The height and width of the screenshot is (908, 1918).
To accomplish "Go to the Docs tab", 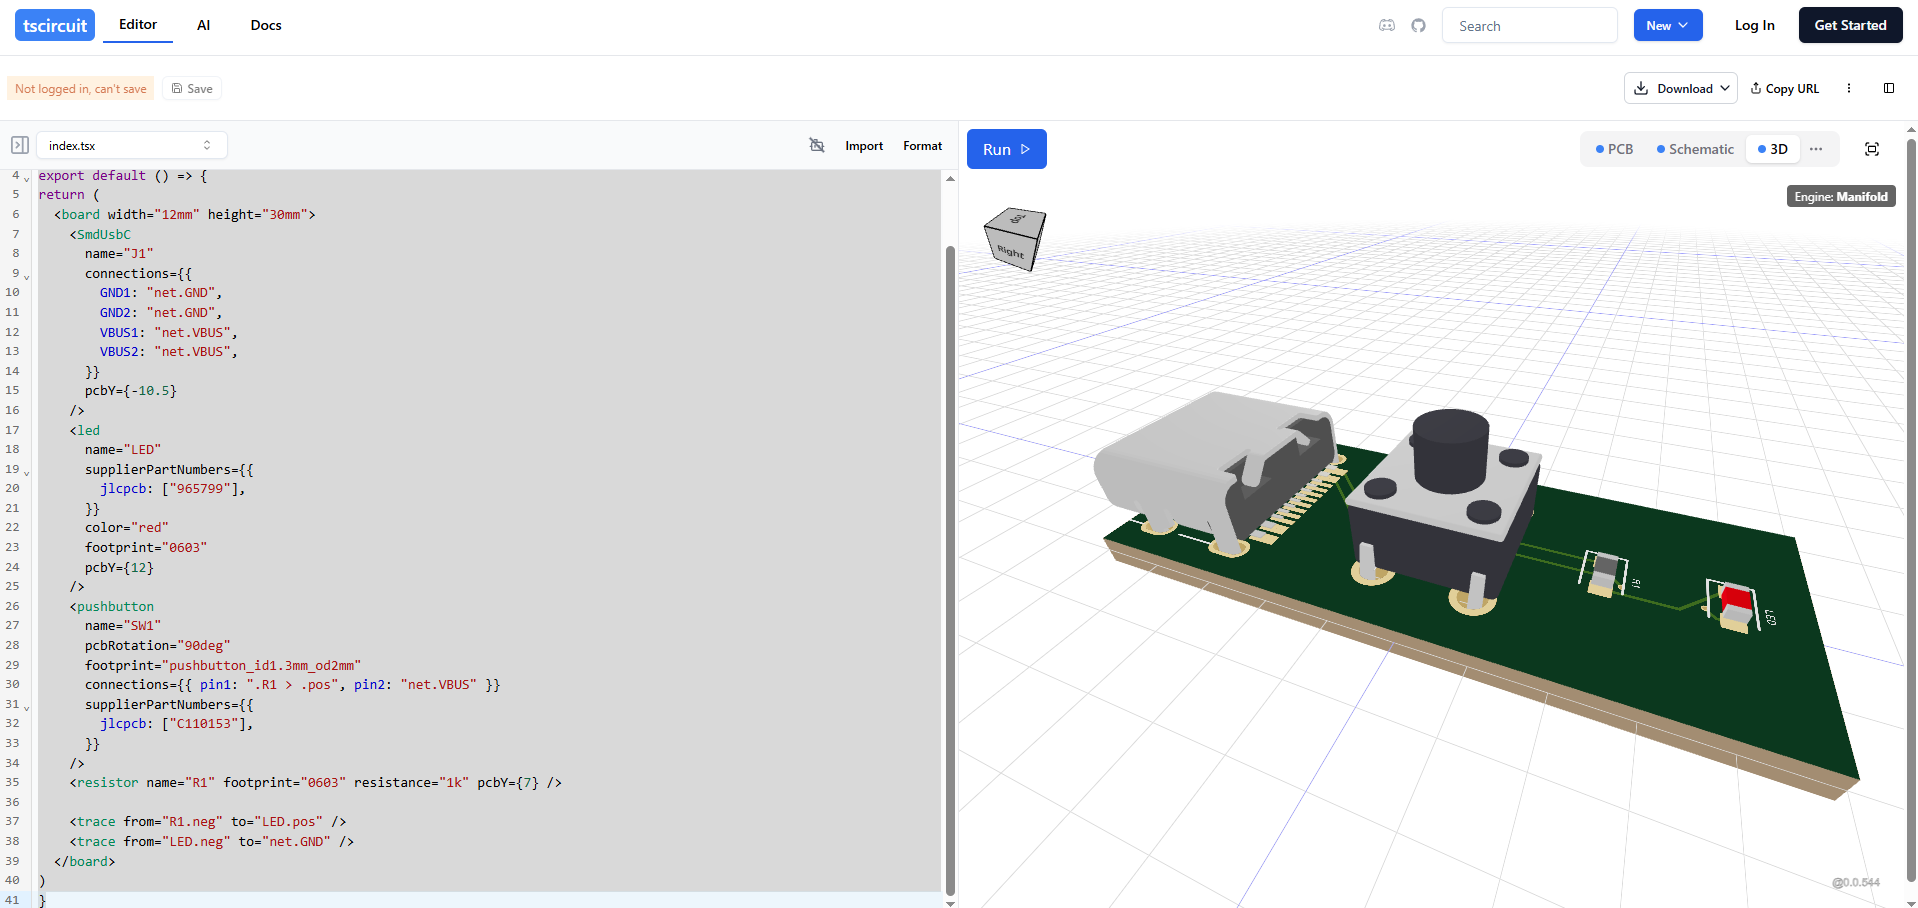I will [x=266, y=26].
